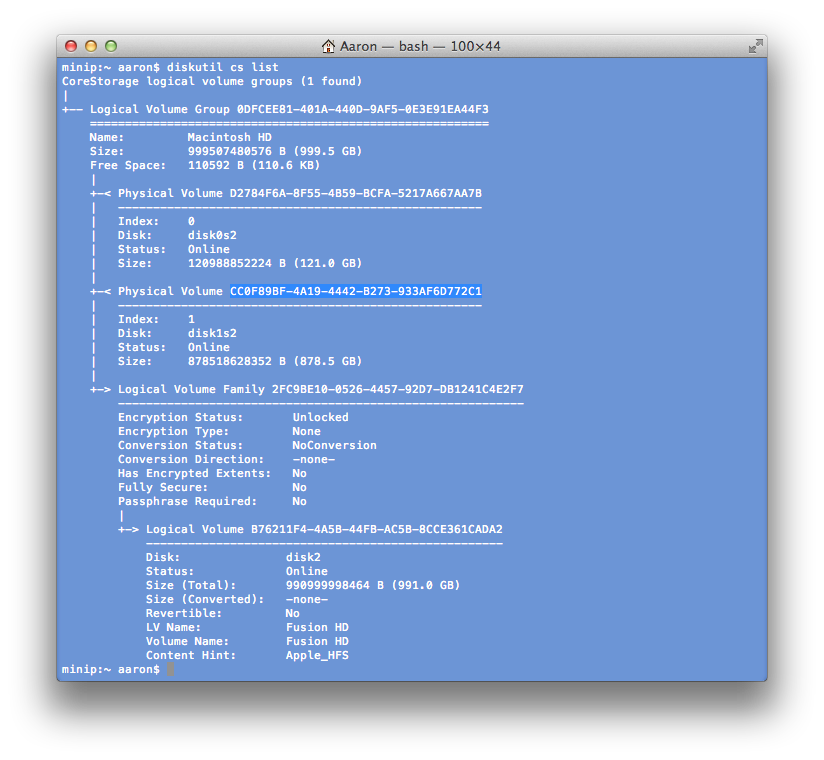The height and width of the screenshot is (760, 824).
Task: Click the 'Revertible:' label
Action: 184,613
